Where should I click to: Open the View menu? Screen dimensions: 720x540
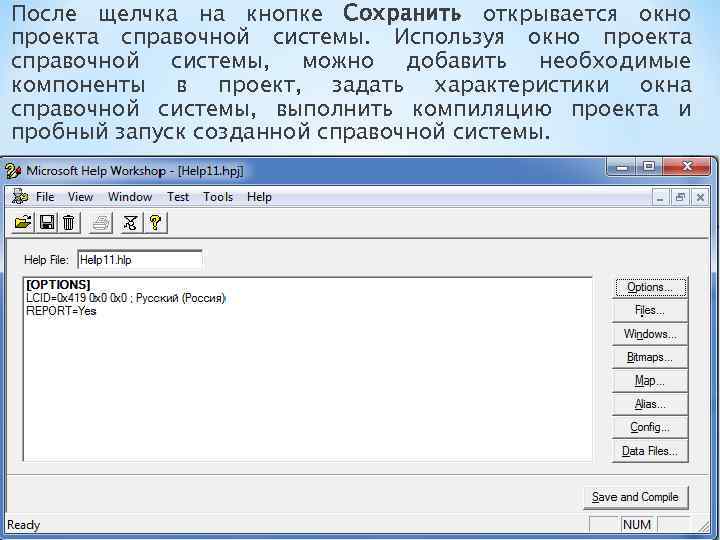pos(80,197)
